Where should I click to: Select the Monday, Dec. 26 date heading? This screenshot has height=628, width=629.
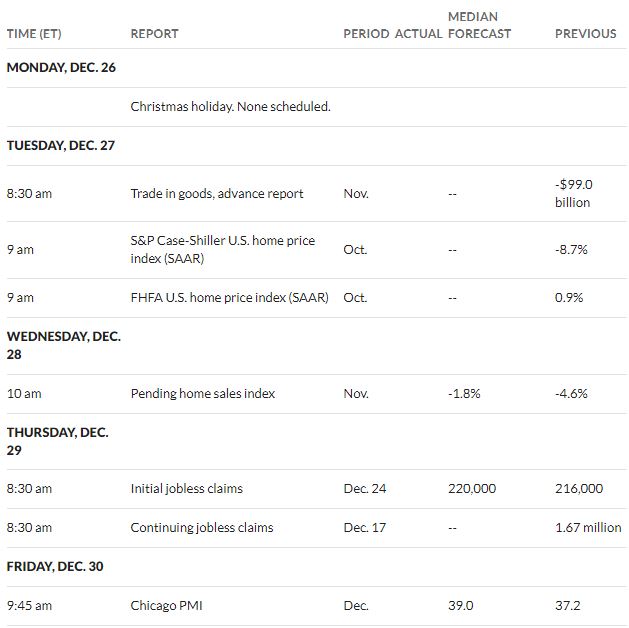(x=61, y=67)
